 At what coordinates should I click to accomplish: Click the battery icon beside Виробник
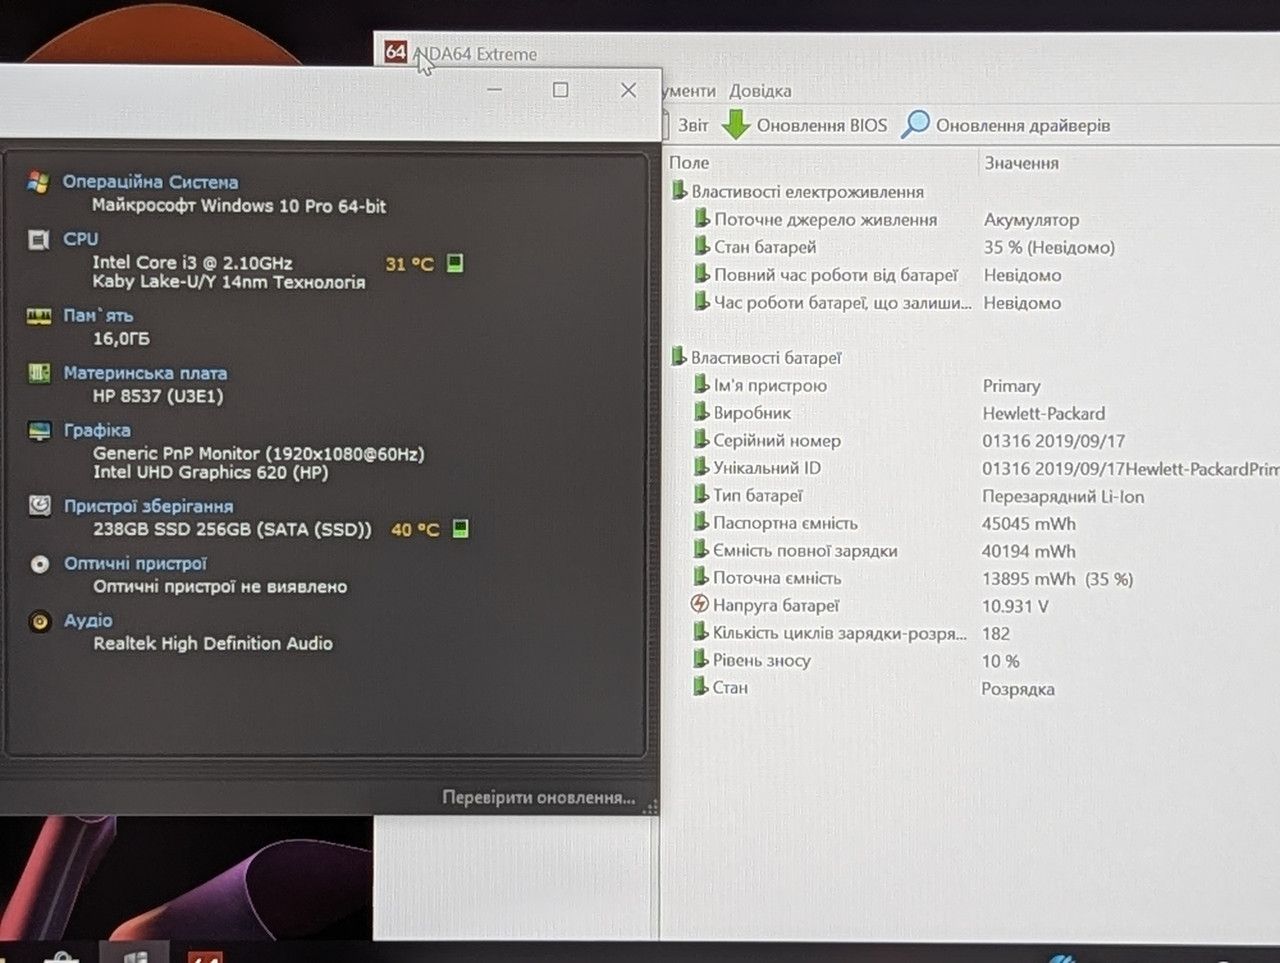click(702, 413)
